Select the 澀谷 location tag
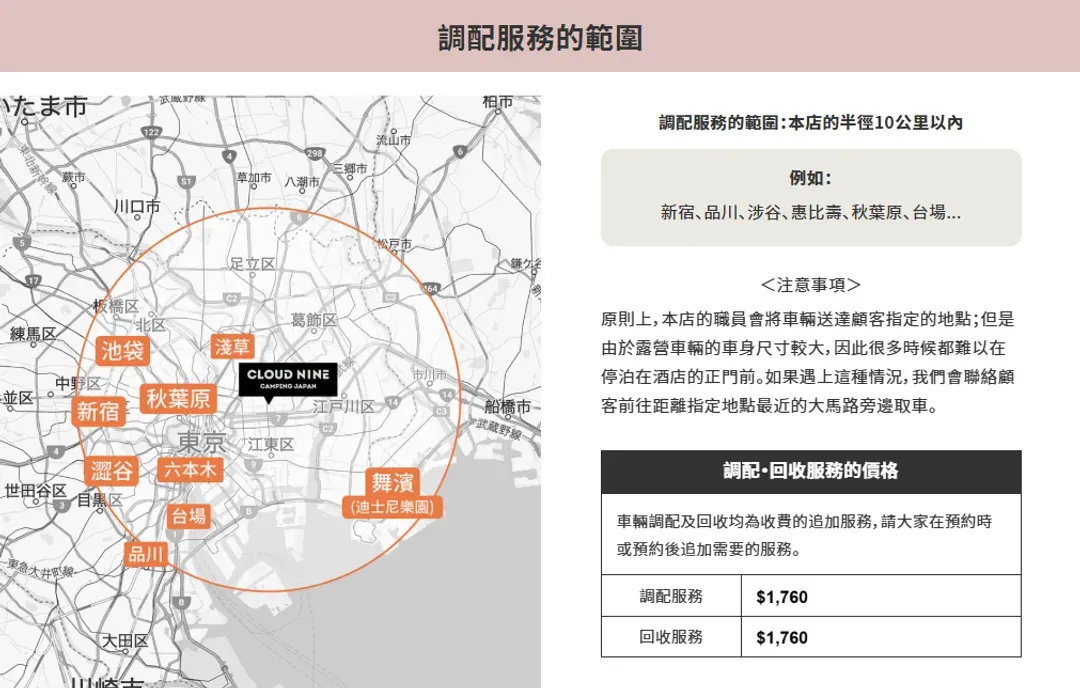This screenshot has width=1080, height=688. click(x=111, y=471)
